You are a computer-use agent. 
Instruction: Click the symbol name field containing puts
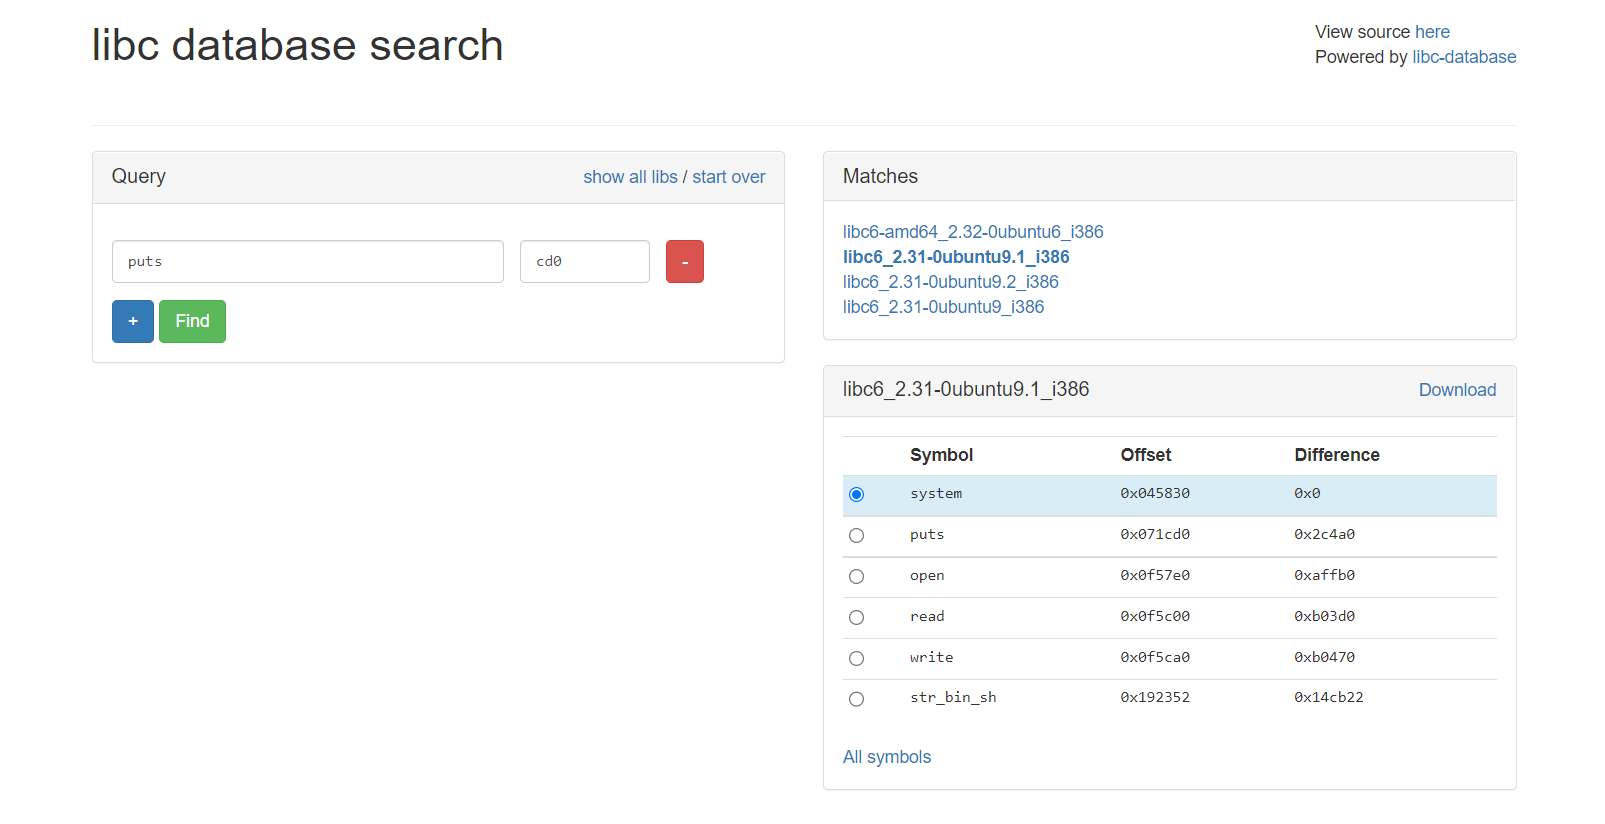click(307, 261)
